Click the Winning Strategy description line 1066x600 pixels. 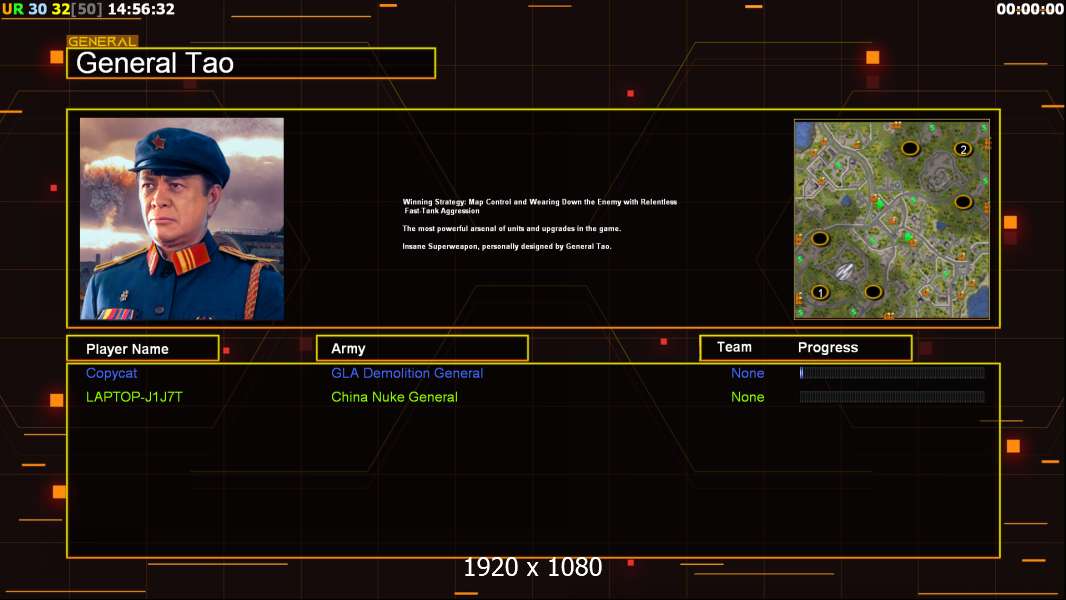(x=539, y=206)
